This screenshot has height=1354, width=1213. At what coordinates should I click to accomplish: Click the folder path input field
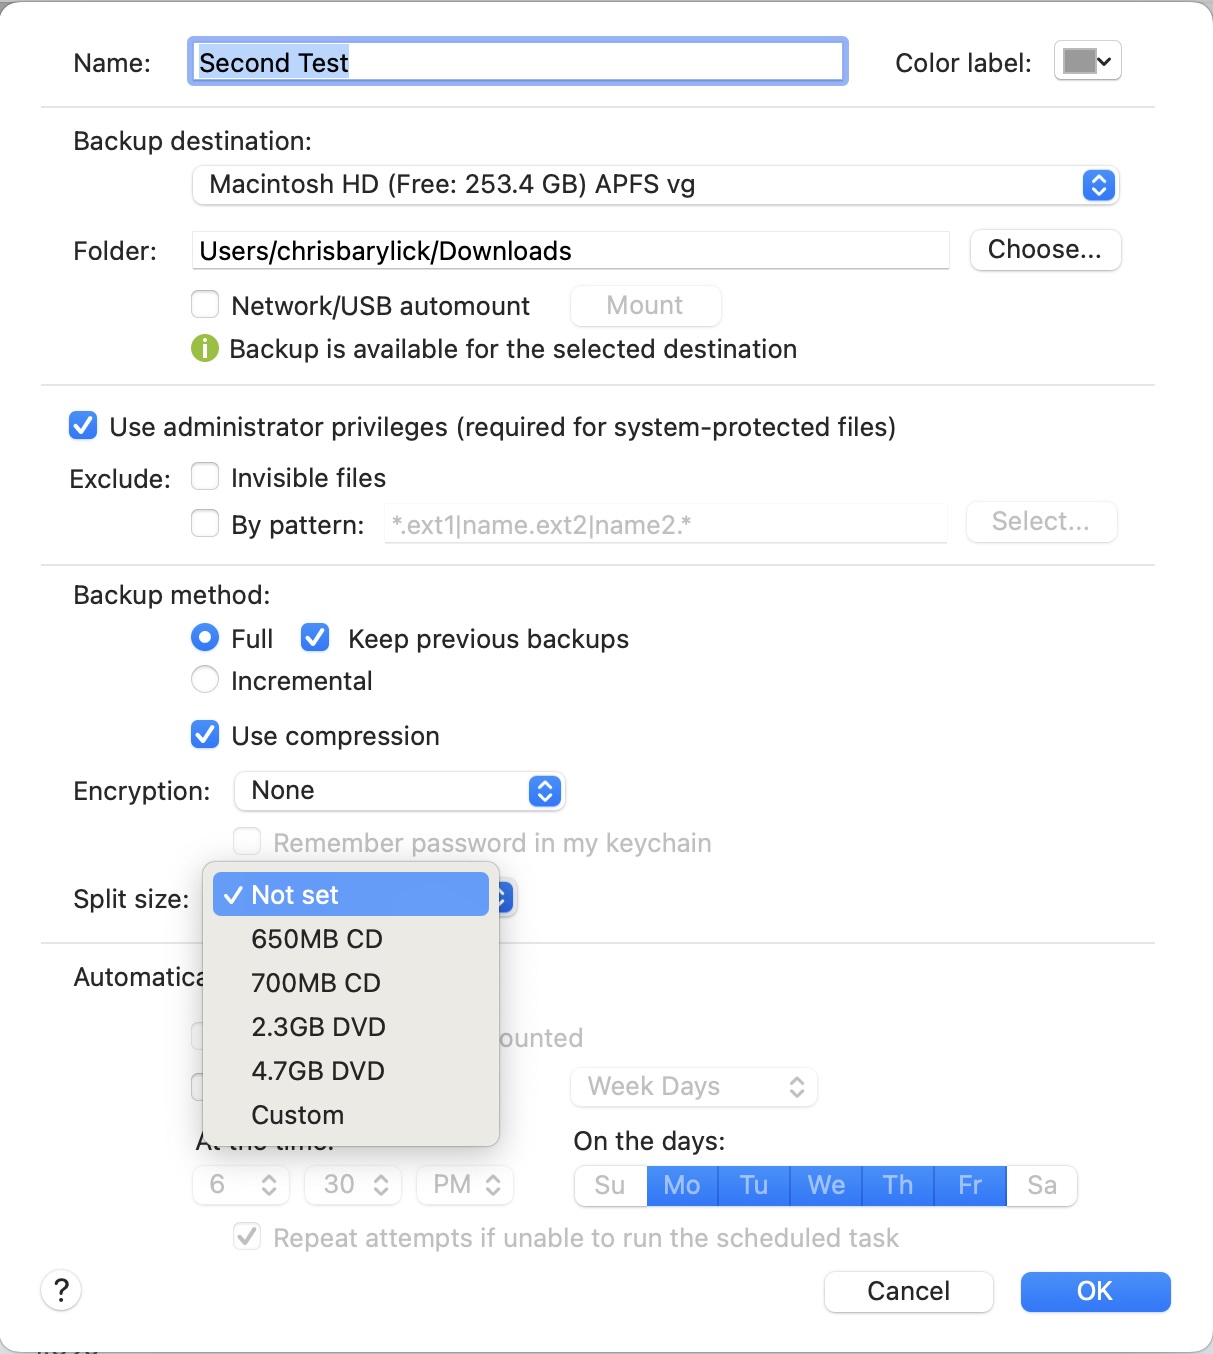(570, 250)
